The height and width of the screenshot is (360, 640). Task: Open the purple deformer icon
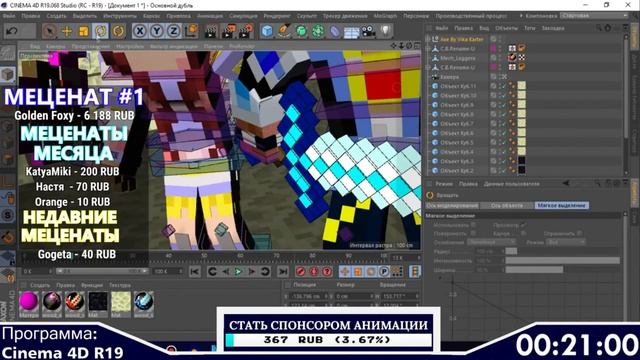(x=335, y=31)
